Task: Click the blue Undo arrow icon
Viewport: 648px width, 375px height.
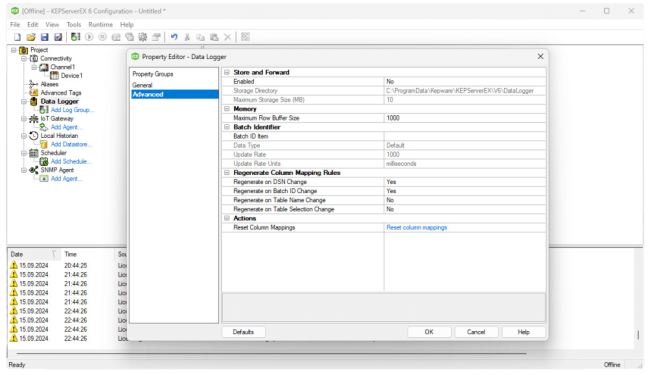Action: click(174, 37)
